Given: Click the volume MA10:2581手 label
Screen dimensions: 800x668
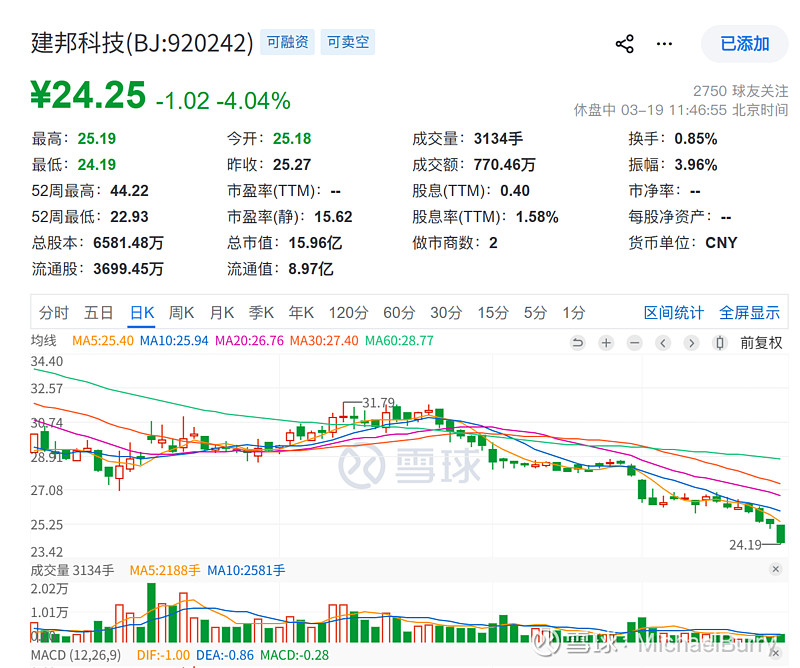Looking at the screenshot, I should pos(246,570).
